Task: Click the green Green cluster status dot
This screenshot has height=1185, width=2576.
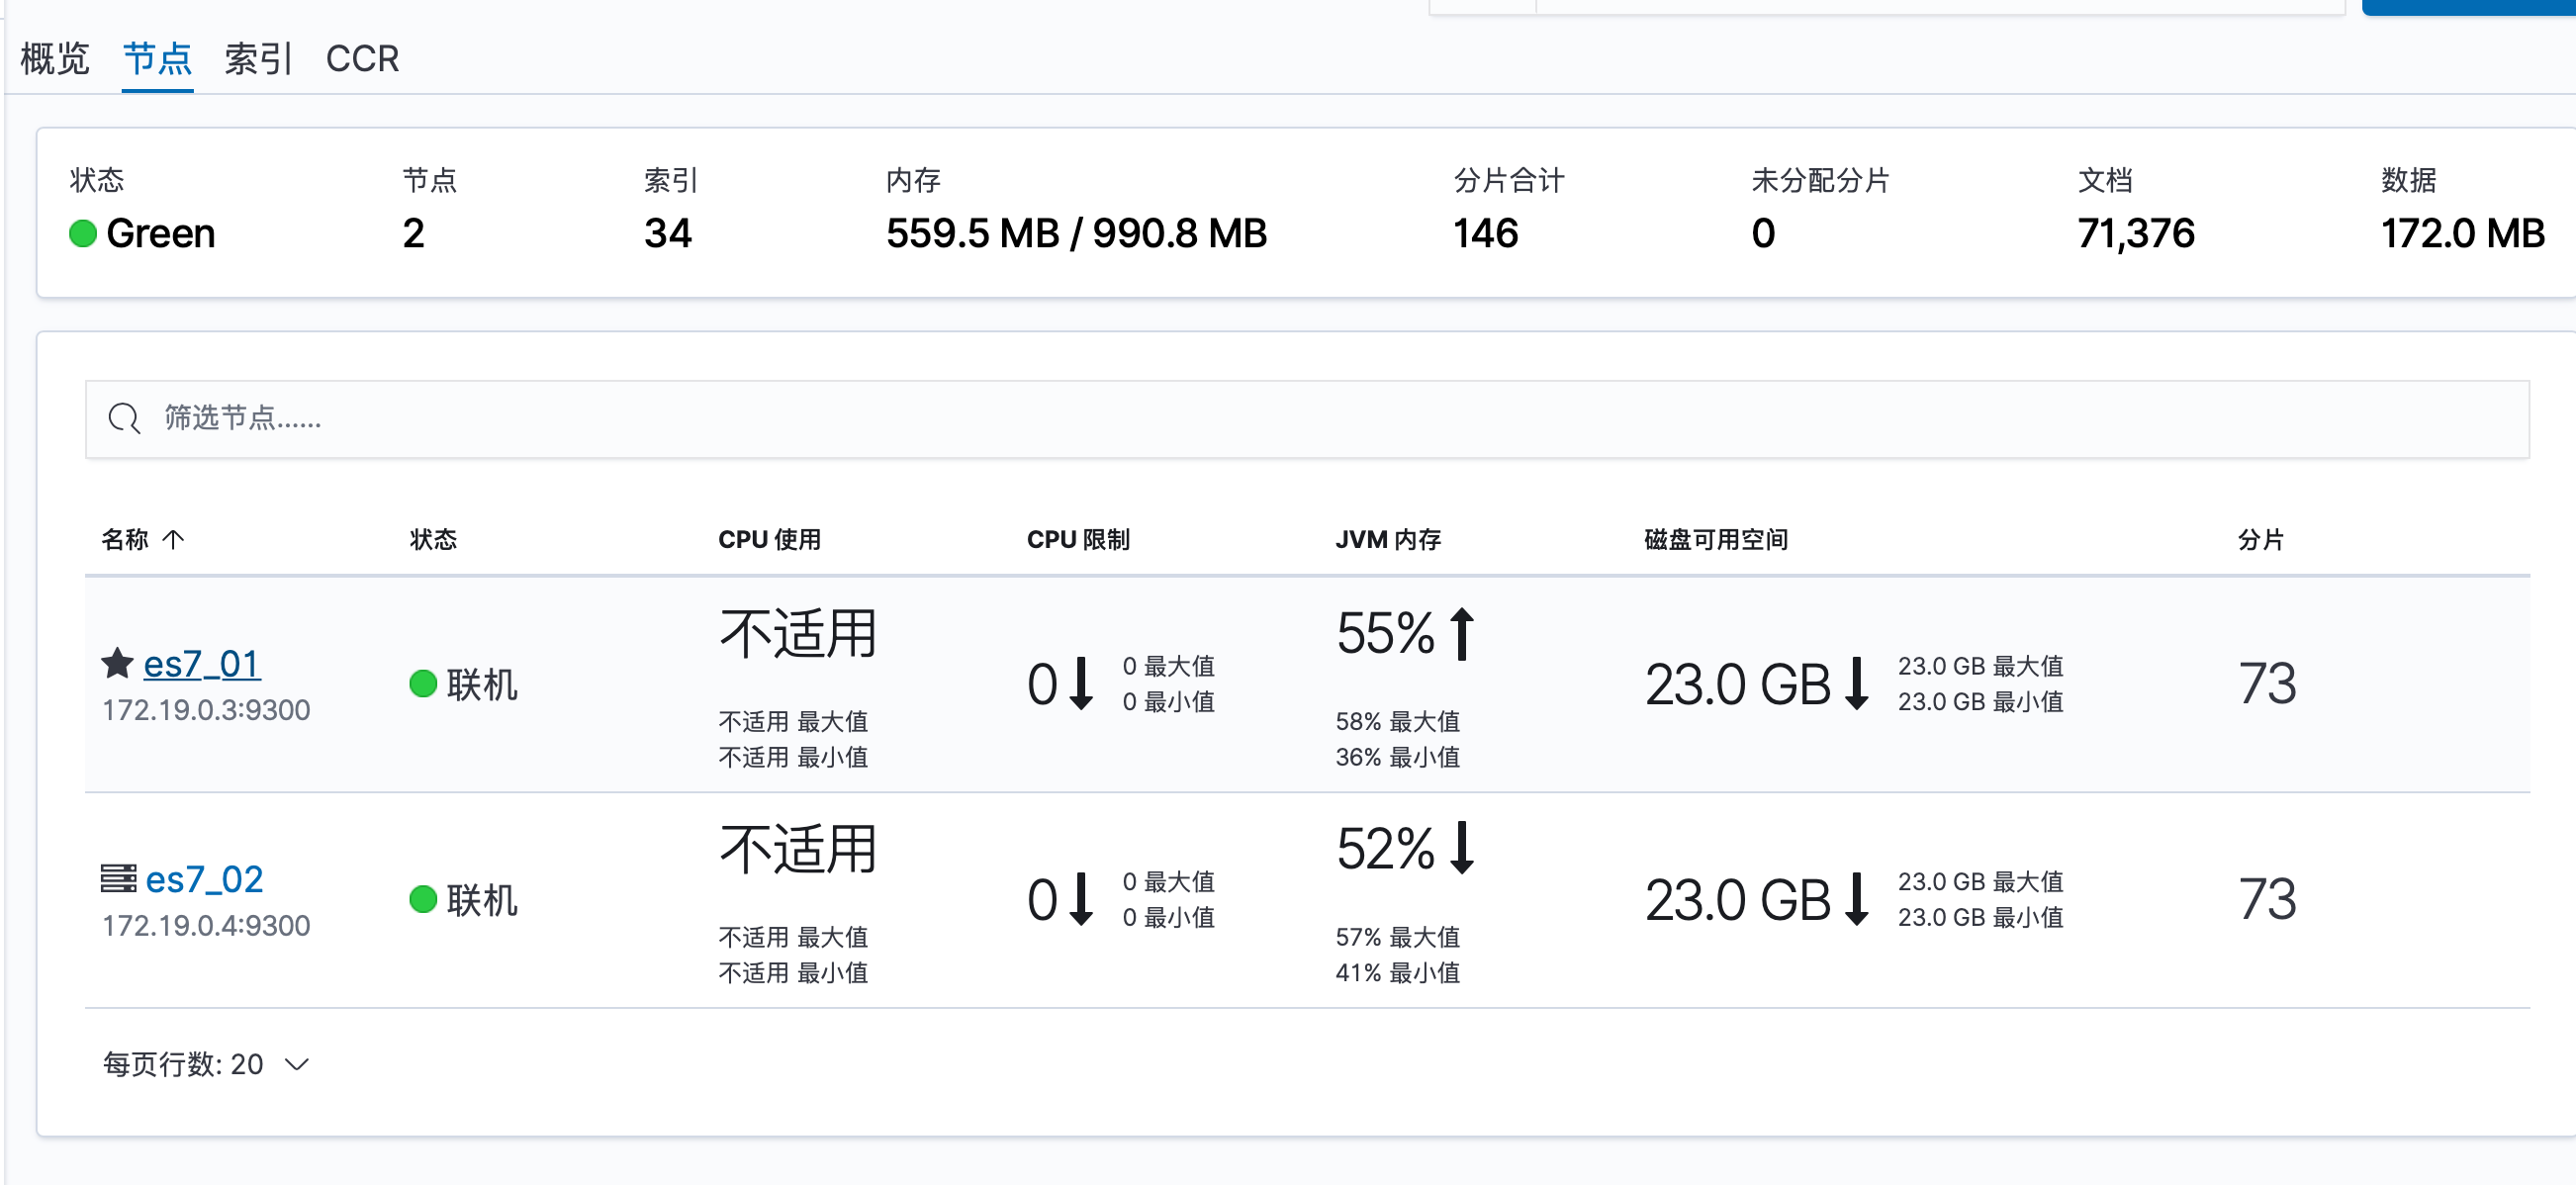Action: 83,234
